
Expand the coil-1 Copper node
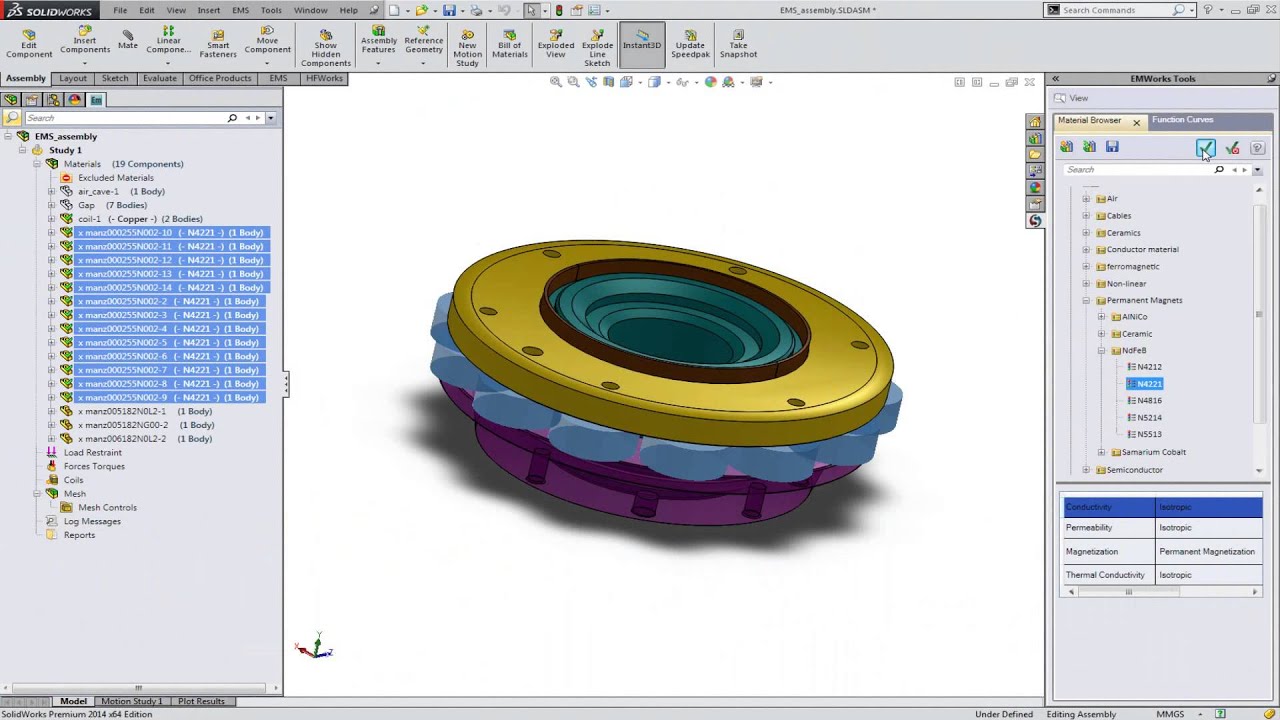(x=51, y=219)
